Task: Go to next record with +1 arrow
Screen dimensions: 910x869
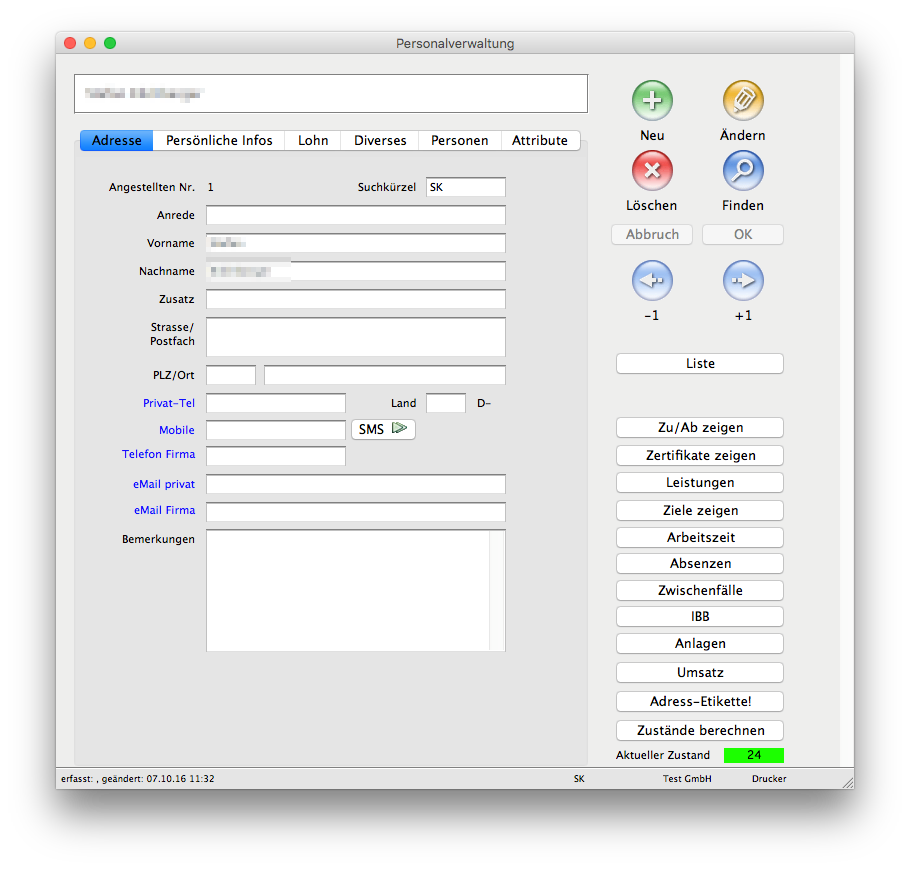Action: click(x=743, y=281)
